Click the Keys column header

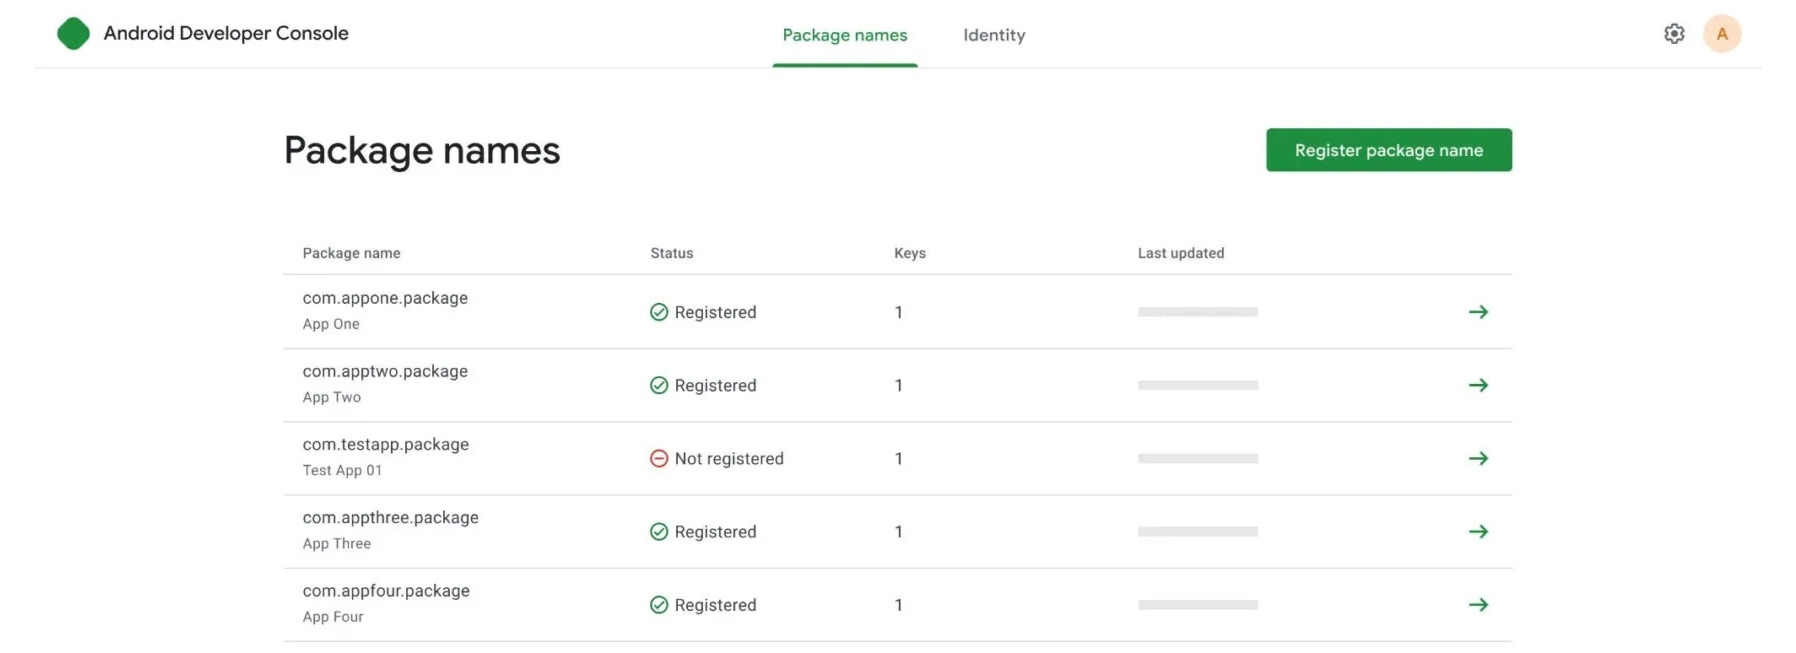tap(909, 253)
